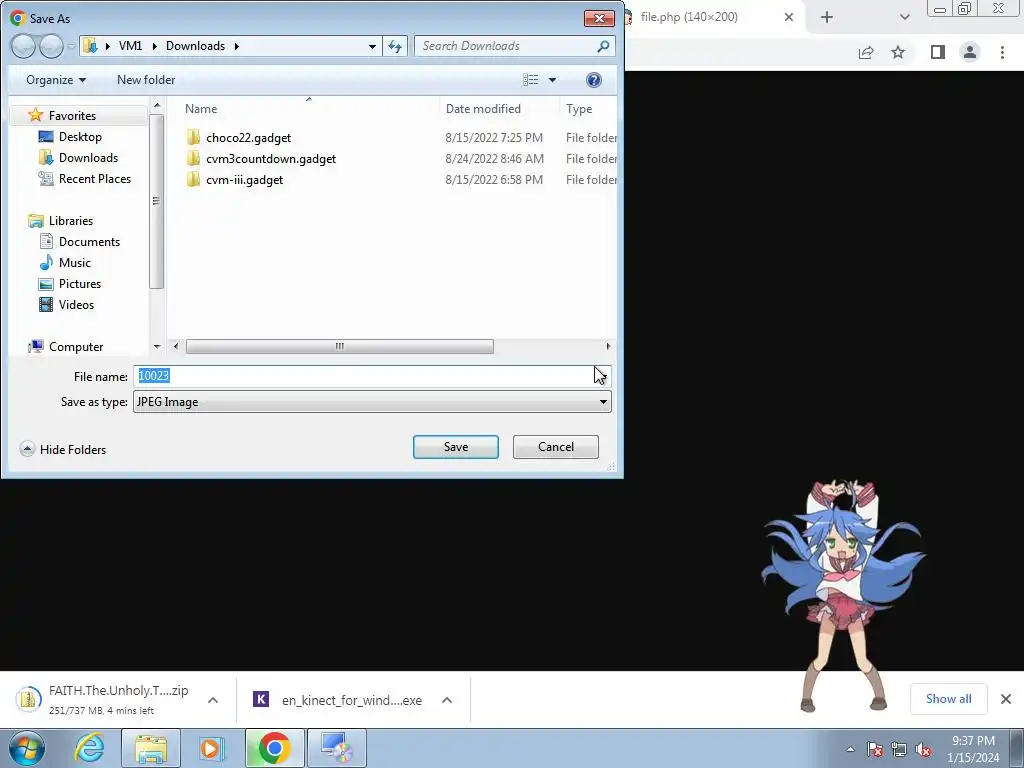The image size is (1024, 768).
Task: Select Libraries in the navigation pane
Action: (x=71, y=221)
